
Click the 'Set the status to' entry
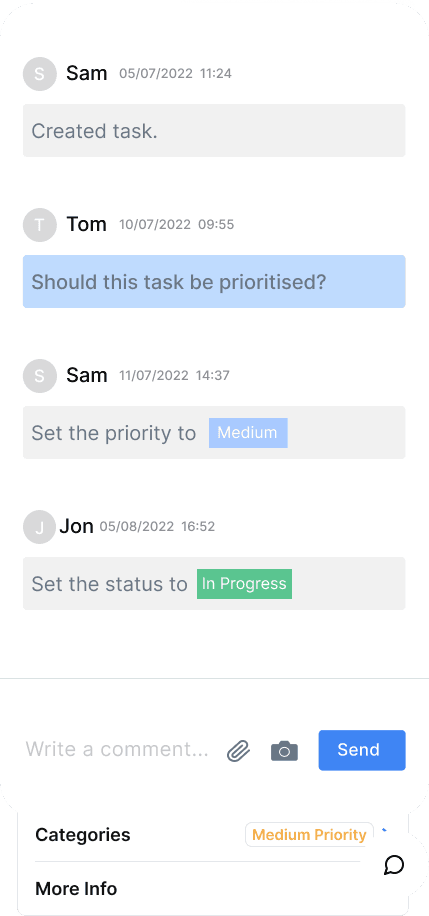pos(214,584)
